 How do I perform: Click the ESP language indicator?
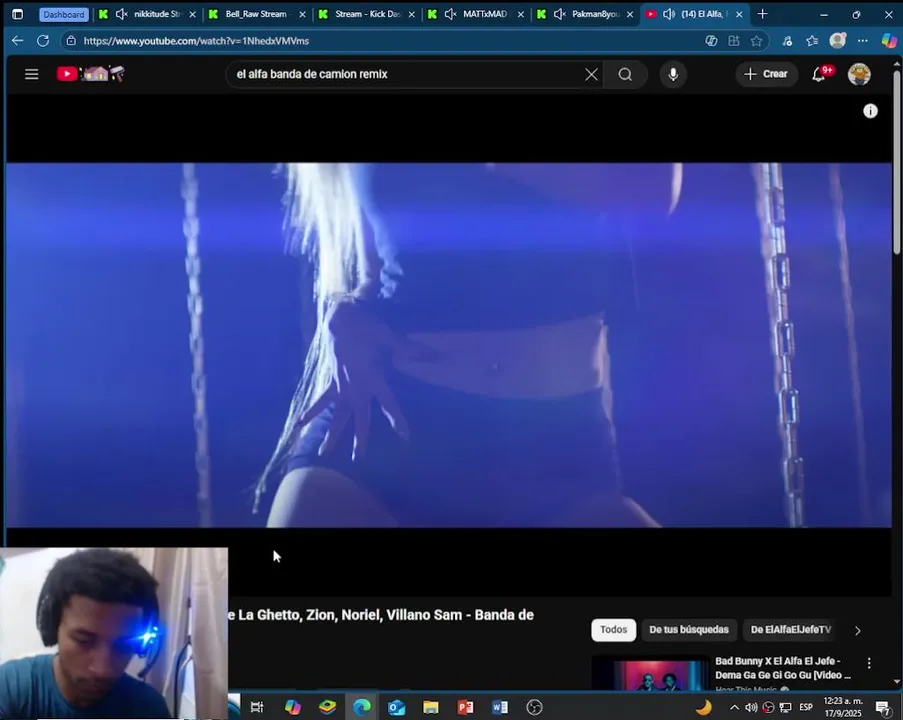[x=806, y=707]
